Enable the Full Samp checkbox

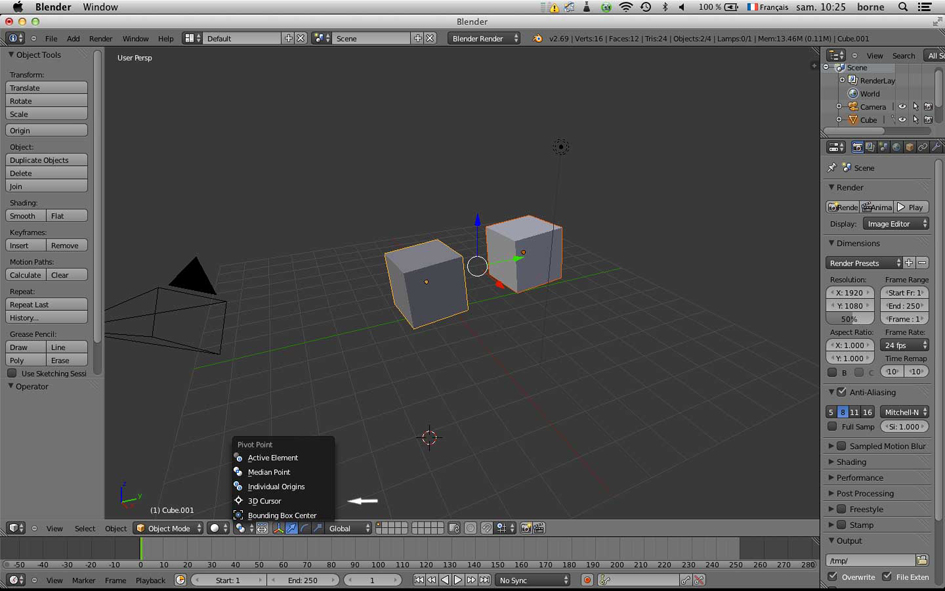[833, 426]
